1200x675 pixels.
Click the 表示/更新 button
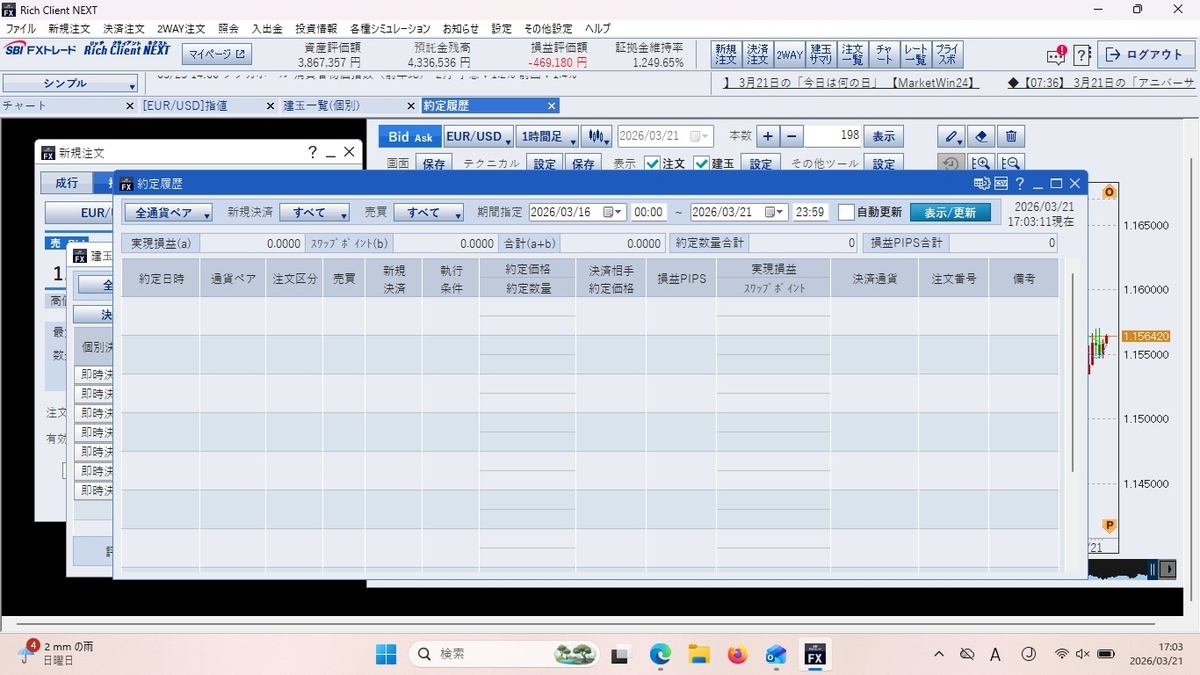coord(950,212)
